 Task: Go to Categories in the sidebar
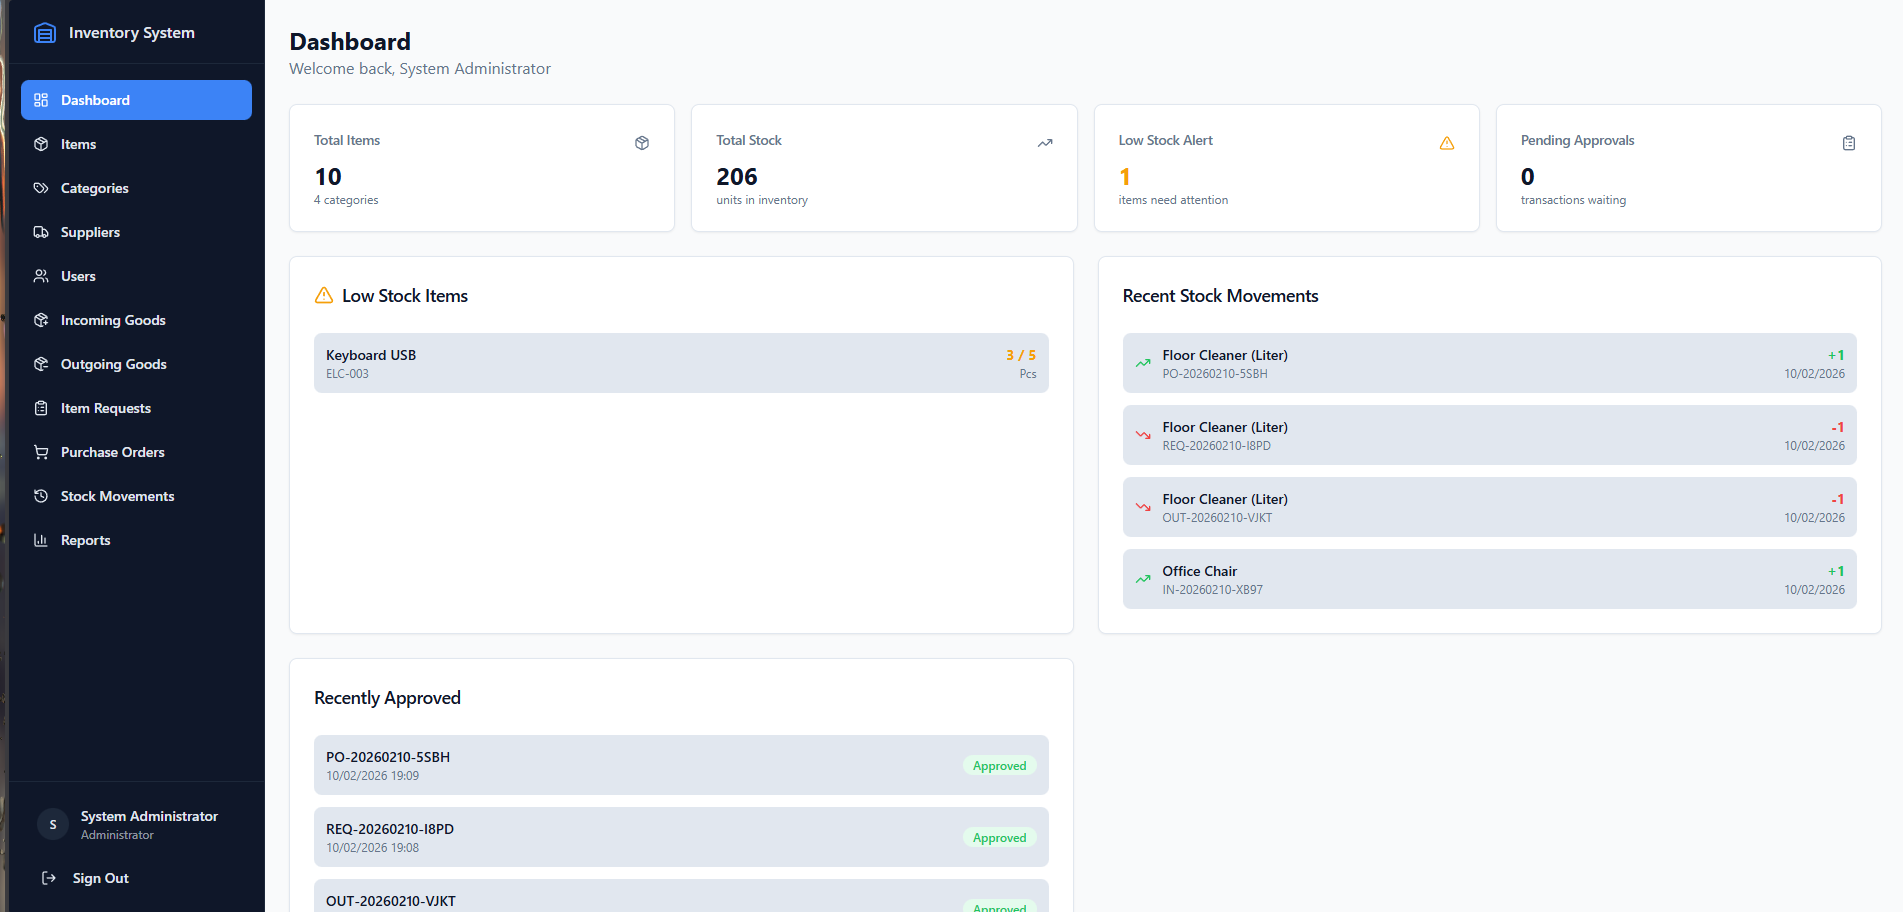[94, 188]
